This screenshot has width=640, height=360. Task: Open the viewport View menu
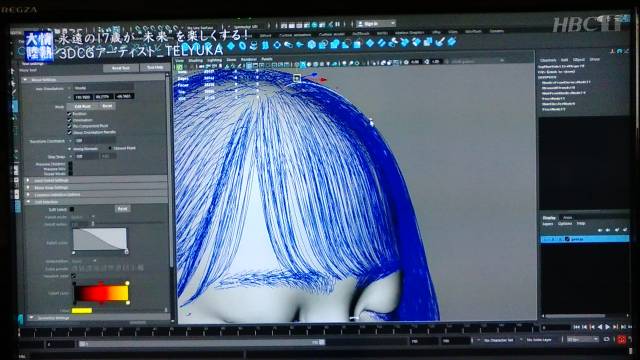pyautogui.click(x=180, y=60)
